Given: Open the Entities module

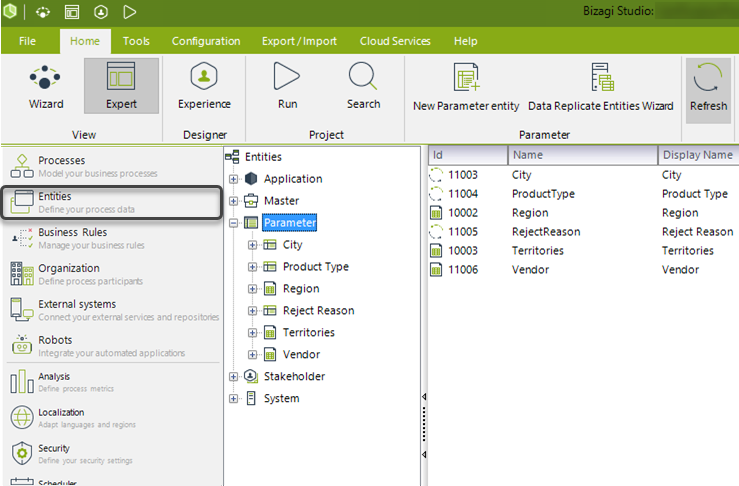Looking at the screenshot, I should [112, 202].
